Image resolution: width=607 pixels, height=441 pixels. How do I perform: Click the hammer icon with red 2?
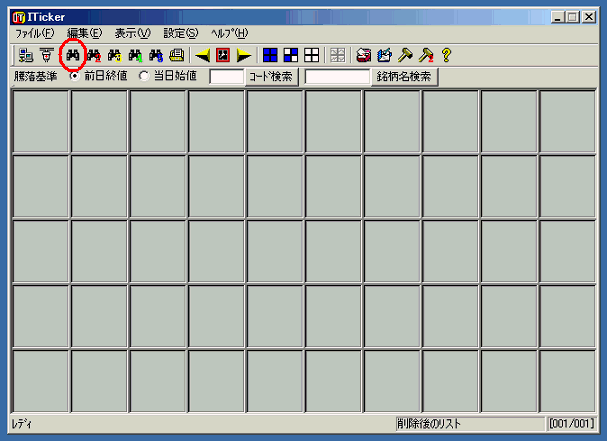(x=426, y=55)
